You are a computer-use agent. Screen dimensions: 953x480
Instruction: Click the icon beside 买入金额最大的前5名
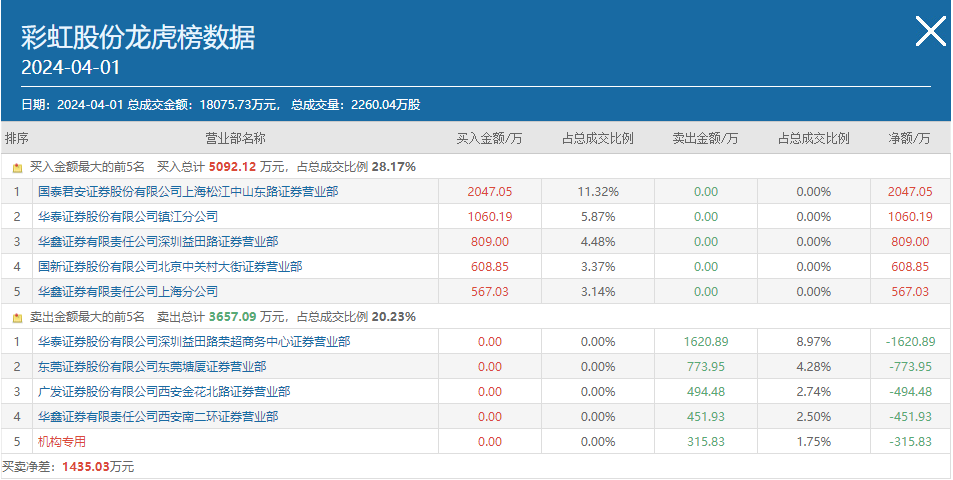pyautogui.click(x=18, y=167)
